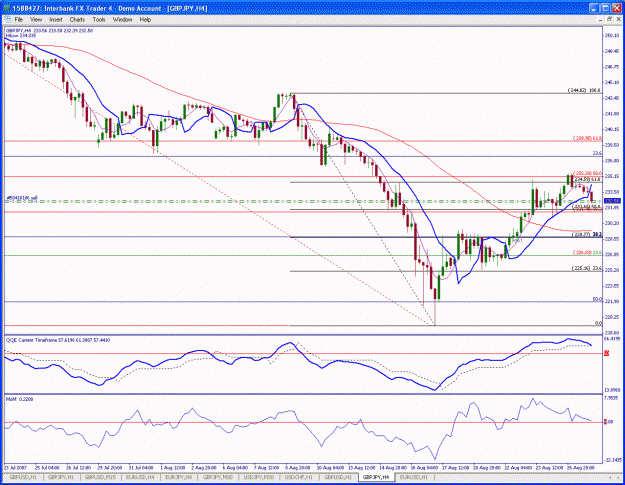Click the QQE Current Timeframe indicator label
The height and width of the screenshot is (485, 625).
click(58, 340)
